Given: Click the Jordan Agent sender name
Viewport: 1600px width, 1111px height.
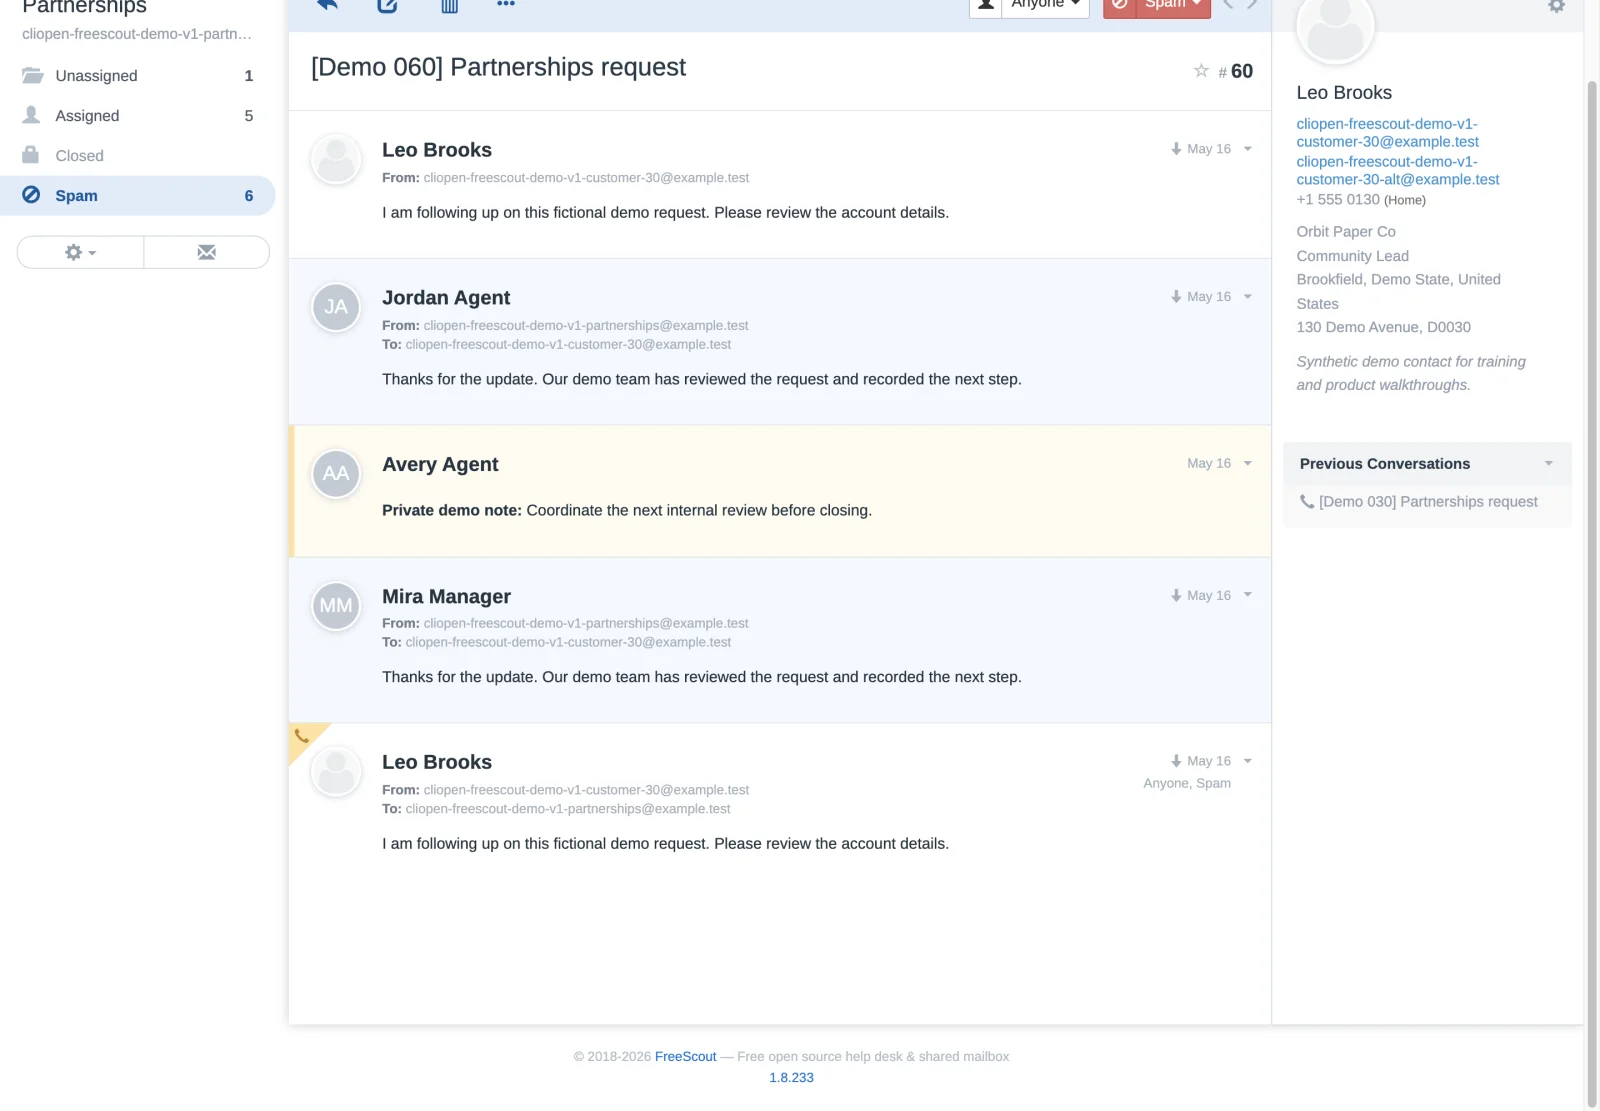Looking at the screenshot, I should click(446, 297).
